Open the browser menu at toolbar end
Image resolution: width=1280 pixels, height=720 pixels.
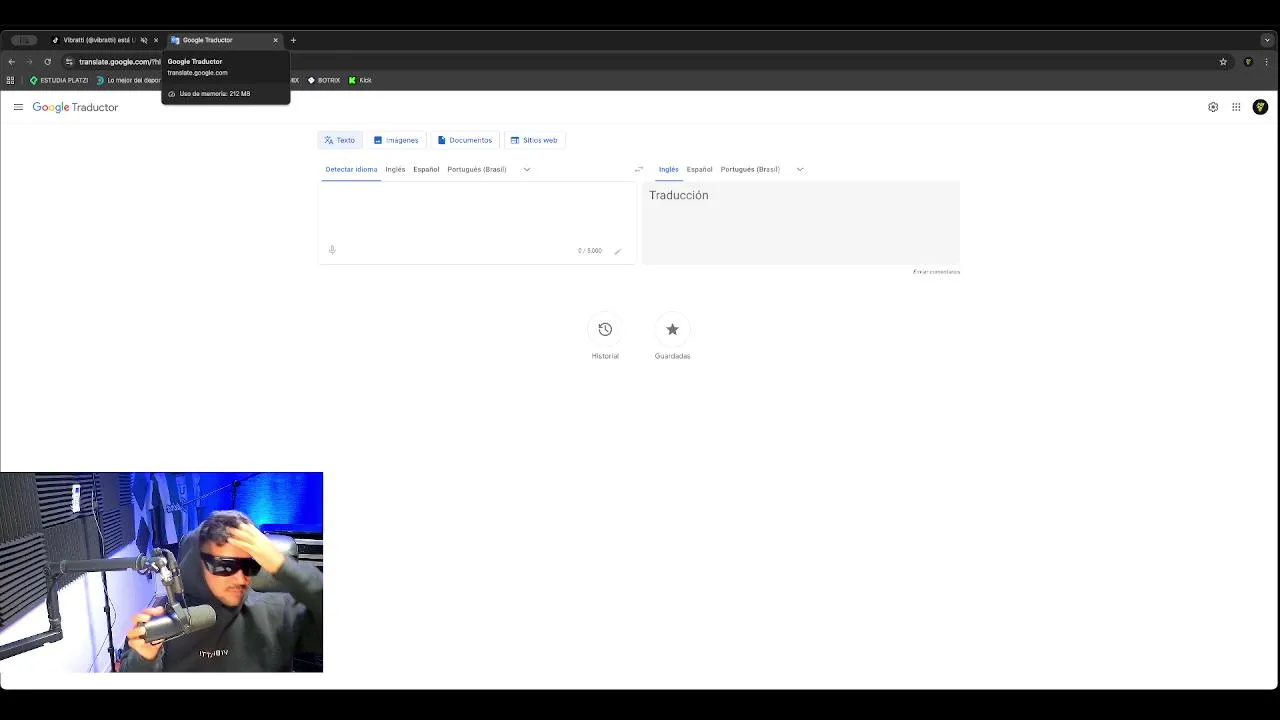(1268, 62)
